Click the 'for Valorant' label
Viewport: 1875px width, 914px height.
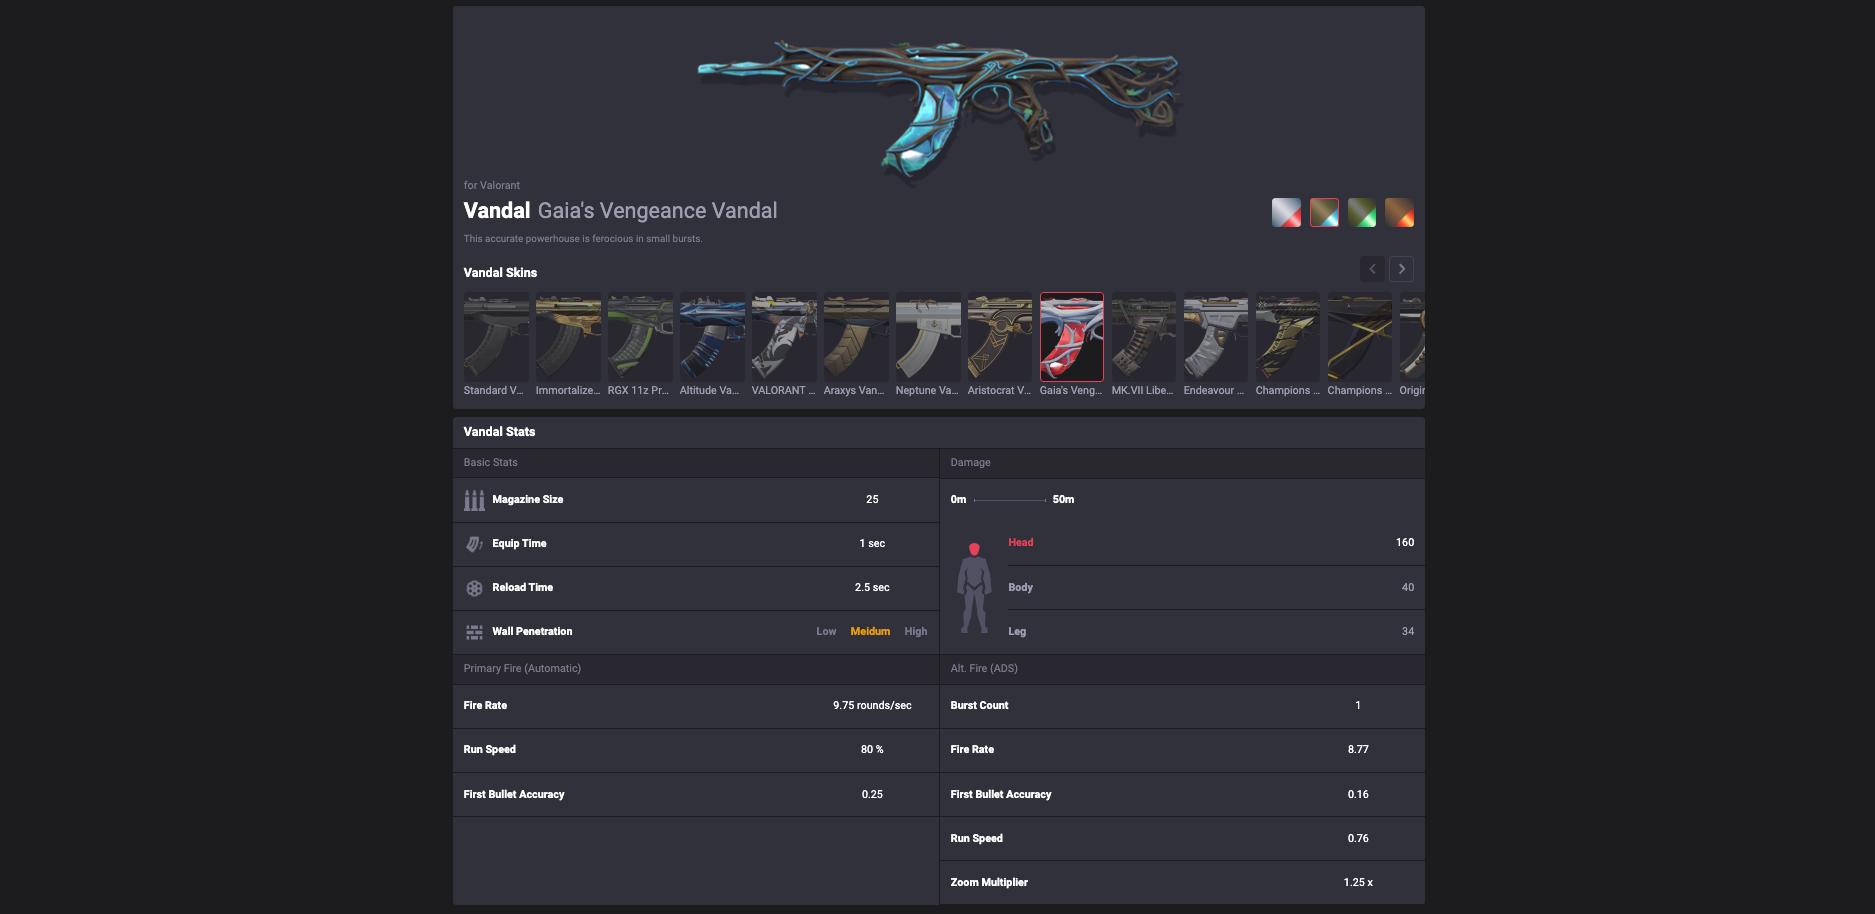click(491, 185)
